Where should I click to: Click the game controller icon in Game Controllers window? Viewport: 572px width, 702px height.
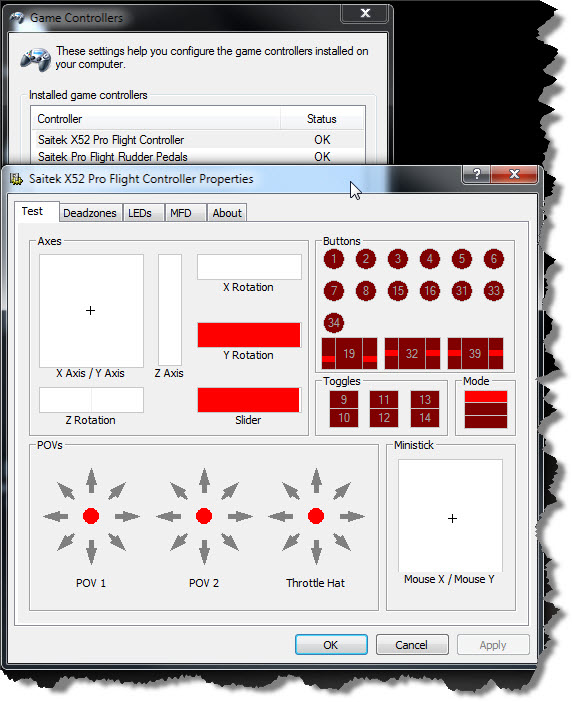pyautogui.click(x=35, y=59)
